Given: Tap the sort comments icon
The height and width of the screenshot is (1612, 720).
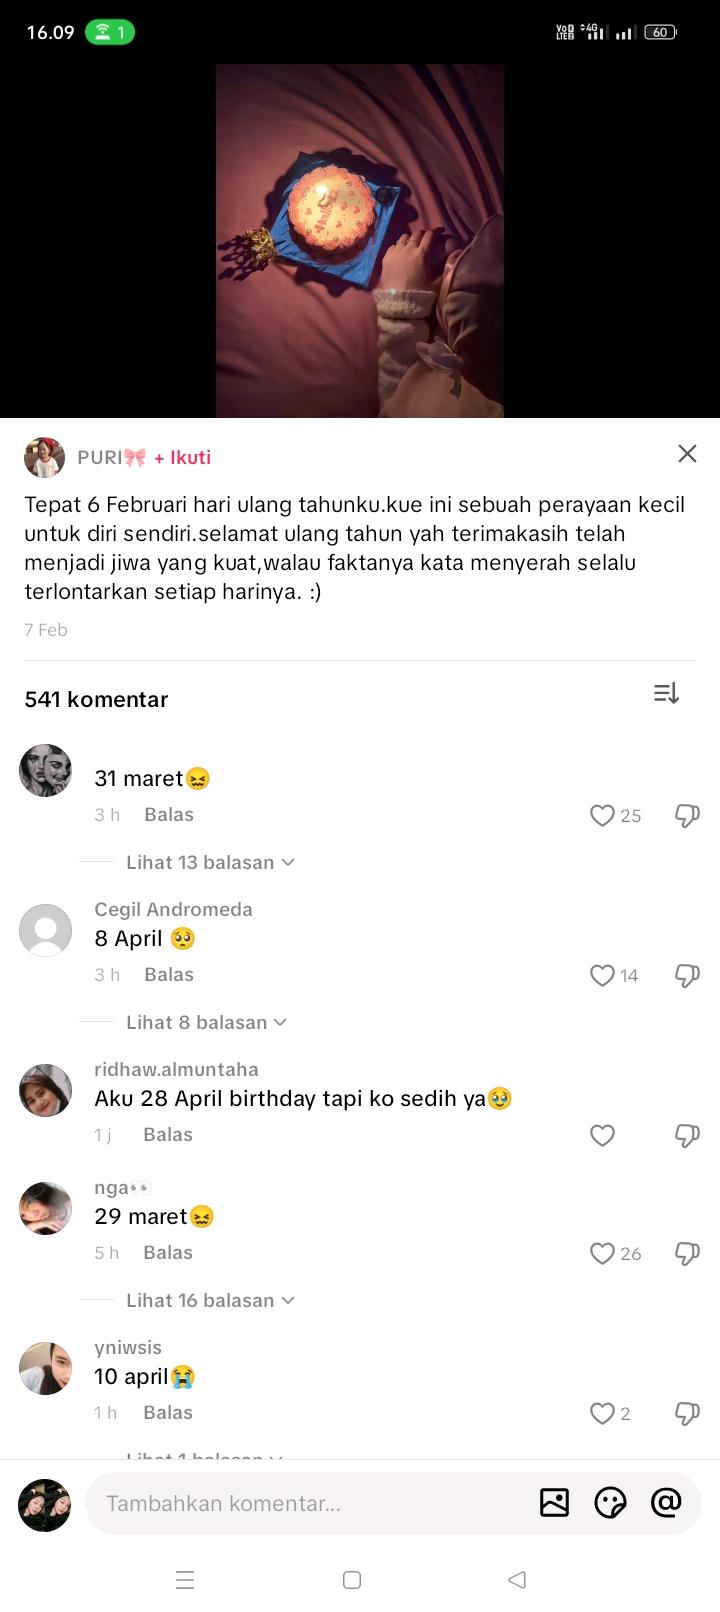Looking at the screenshot, I should 666,693.
